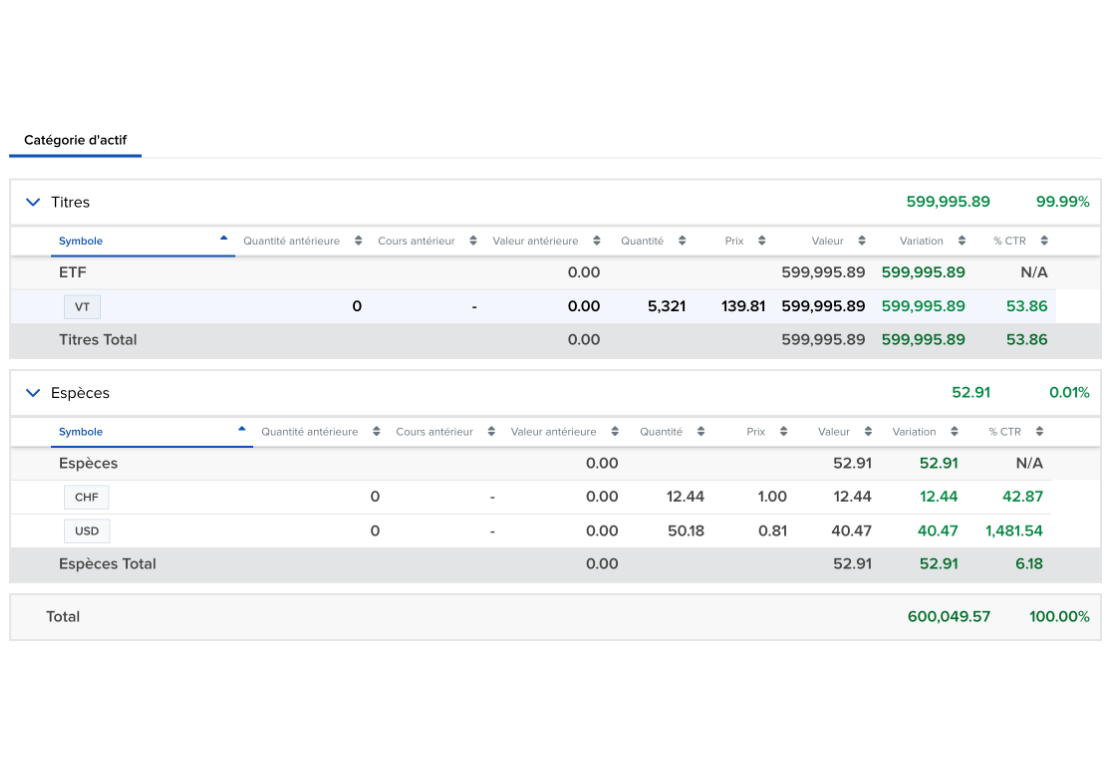Open the VT symbol details

point(82,307)
